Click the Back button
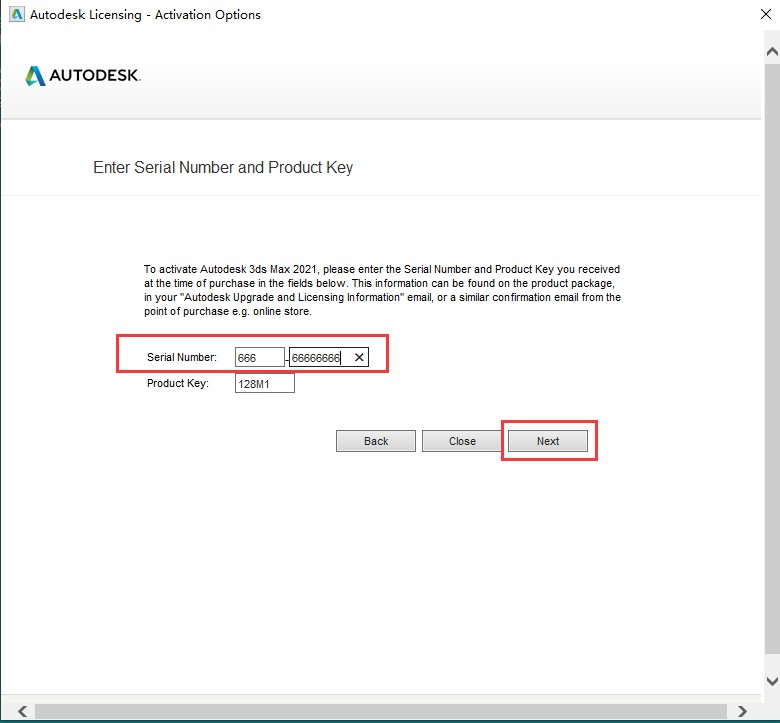The image size is (780, 723). coord(376,441)
